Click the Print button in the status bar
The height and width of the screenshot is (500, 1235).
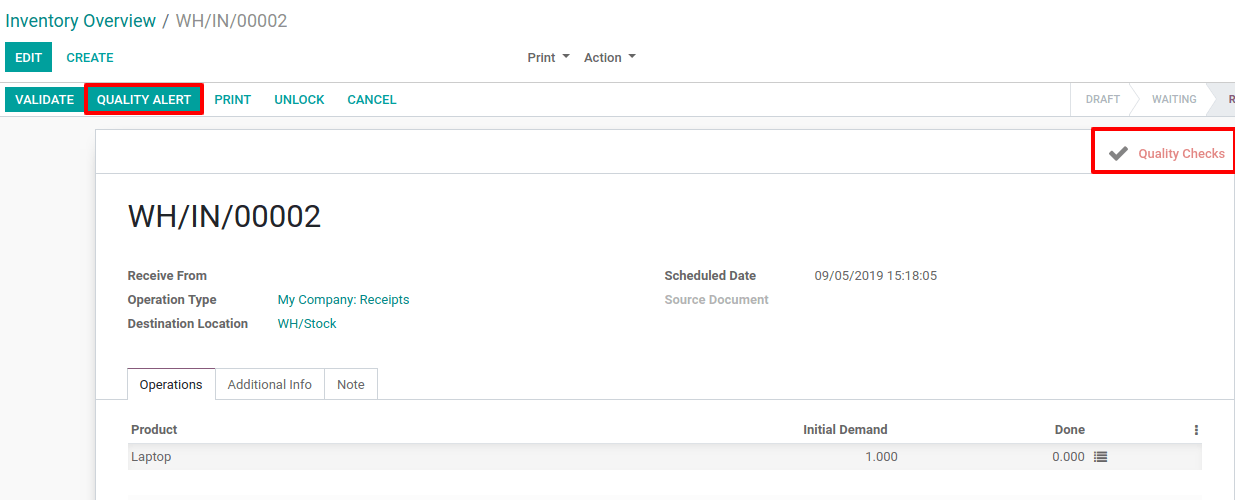[x=233, y=100]
